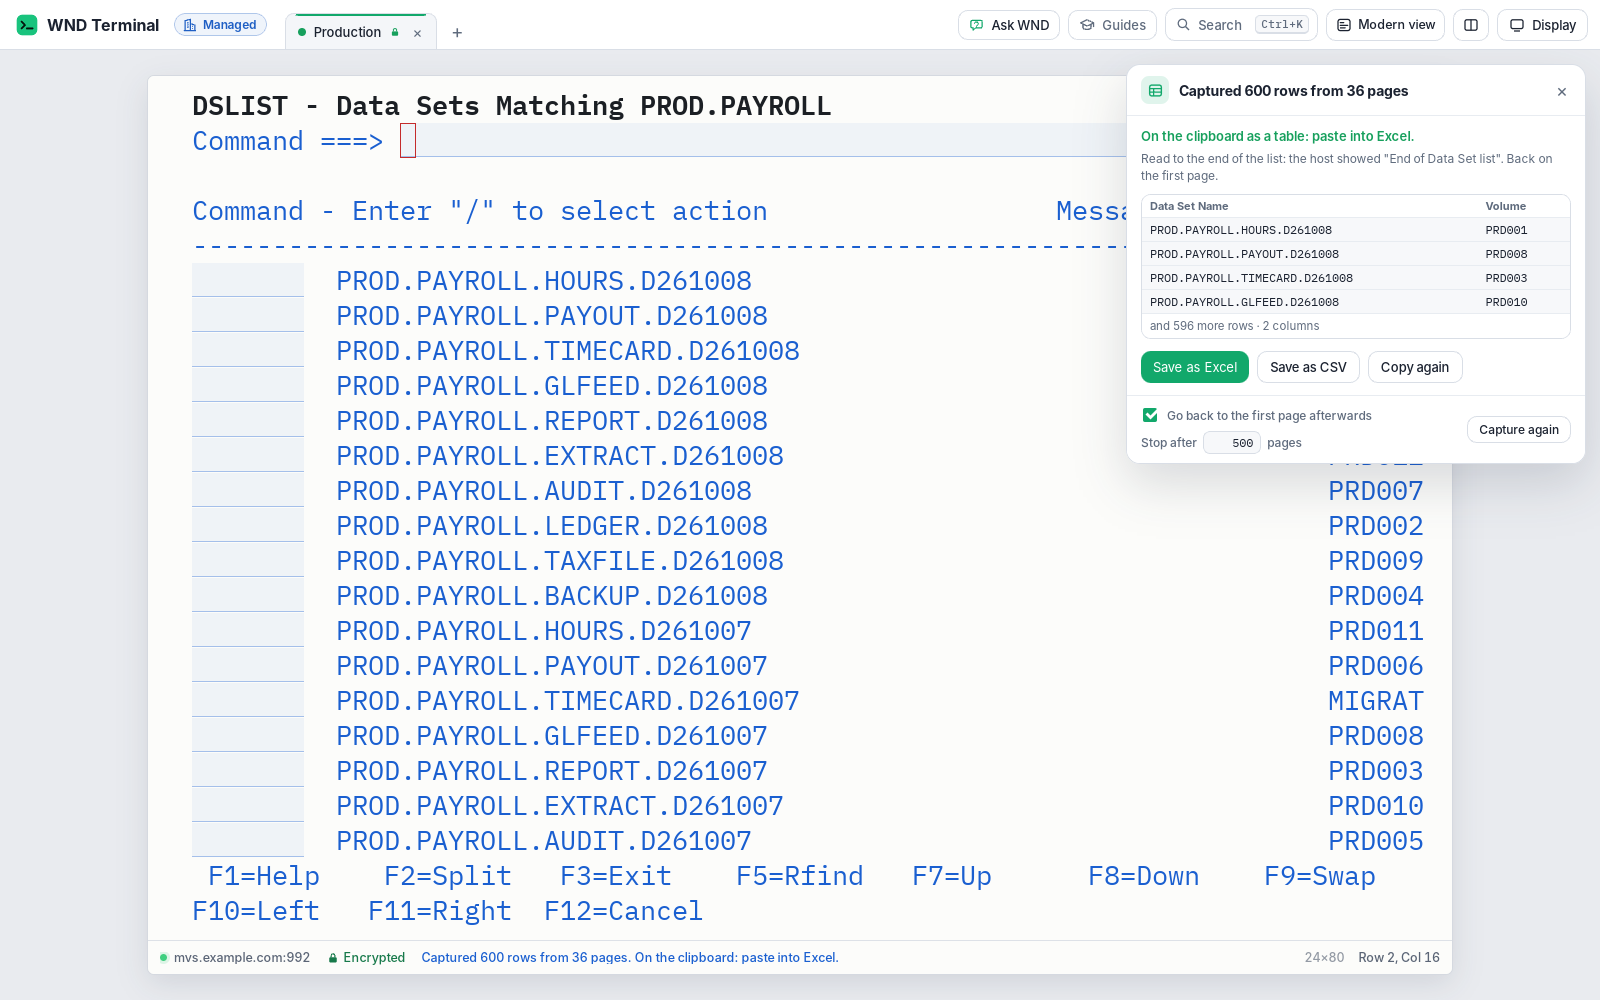Image resolution: width=1600 pixels, height=1000 pixels.
Task: Open the Managed badge
Action: [220, 25]
